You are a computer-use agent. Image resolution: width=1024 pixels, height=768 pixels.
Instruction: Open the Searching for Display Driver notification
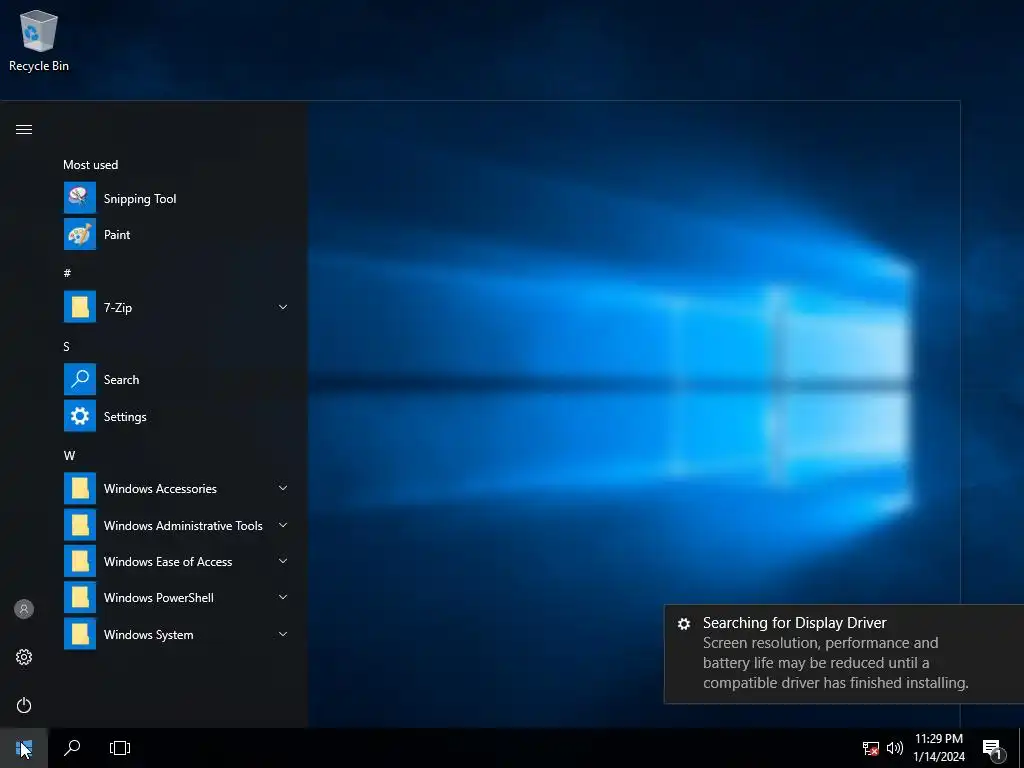click(x=844, y=654)
